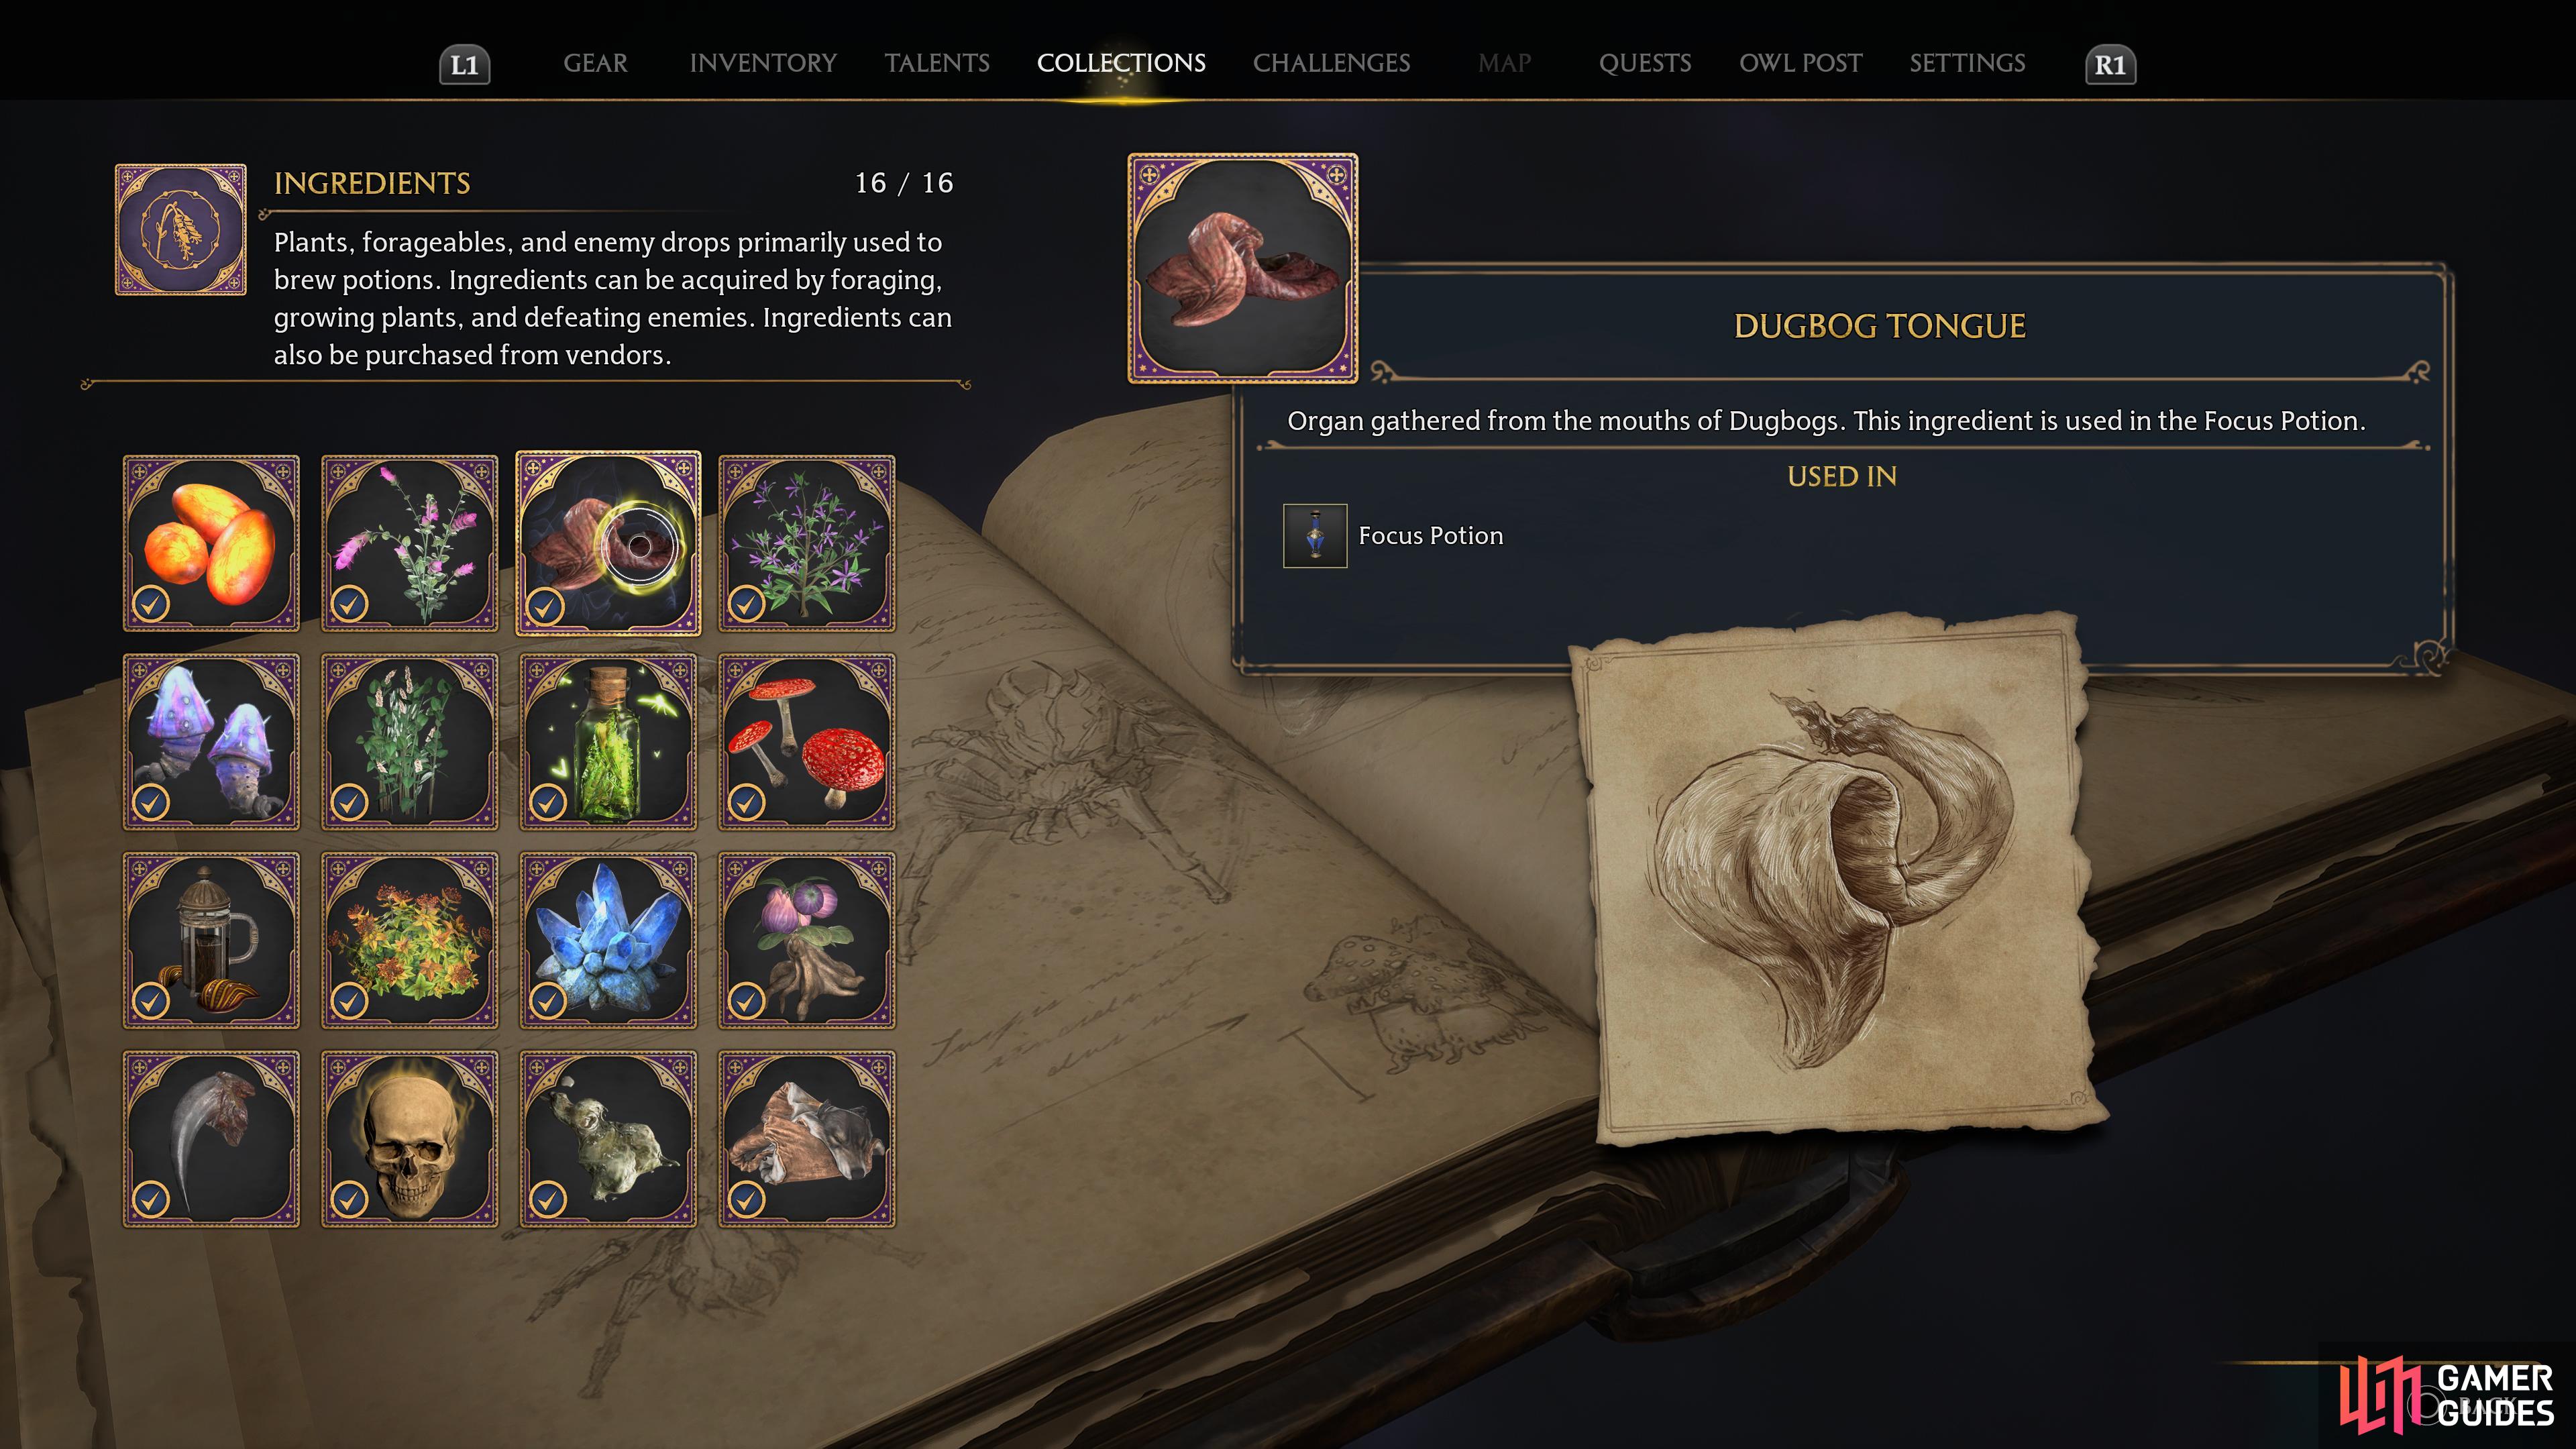Select the green glowing bottle ingredient
The image size is (2576, 1449).
608,742
